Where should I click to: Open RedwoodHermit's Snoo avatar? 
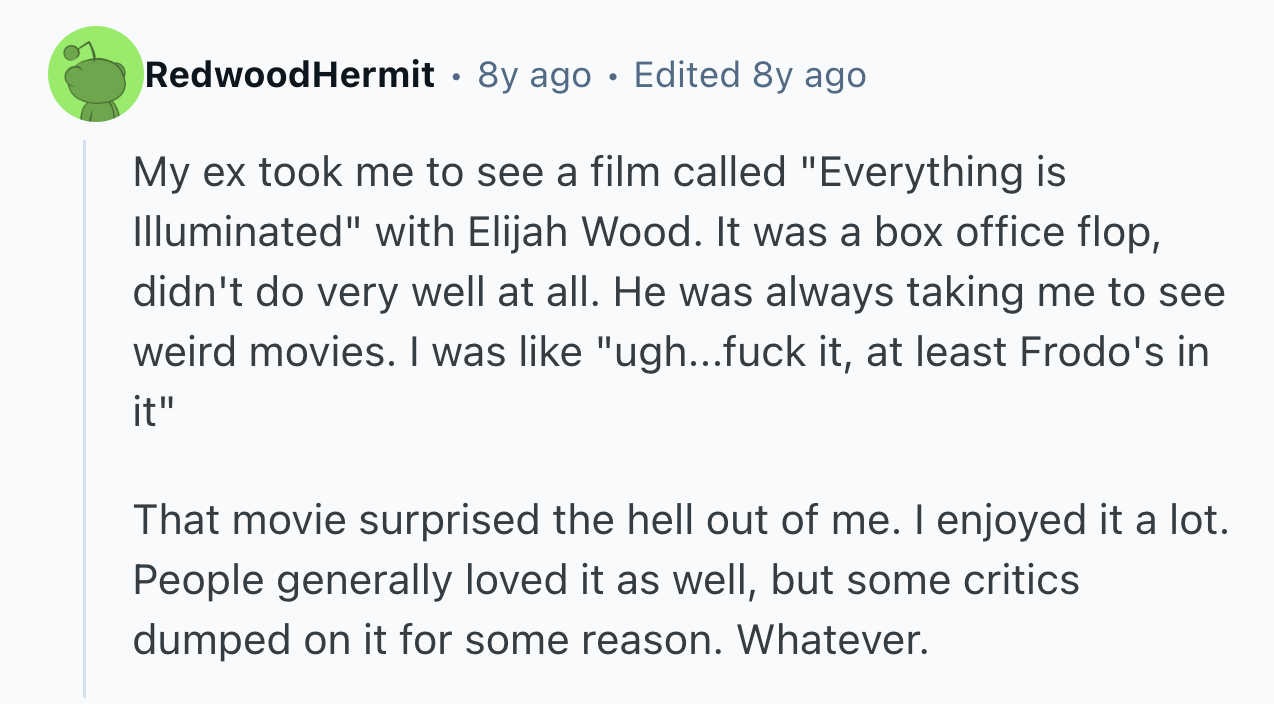pos(97,75)
